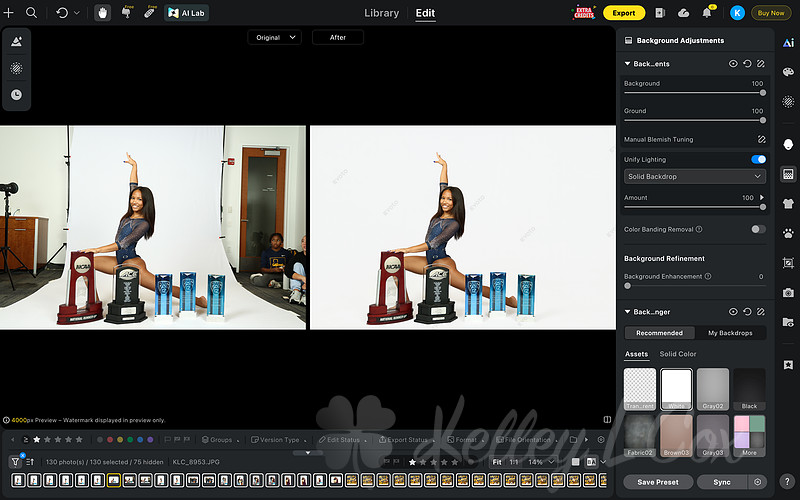The height and width of the screenshot is (500, 800).
Task: Open the pet paw panel icon
Action: click(x=788, y=233)
